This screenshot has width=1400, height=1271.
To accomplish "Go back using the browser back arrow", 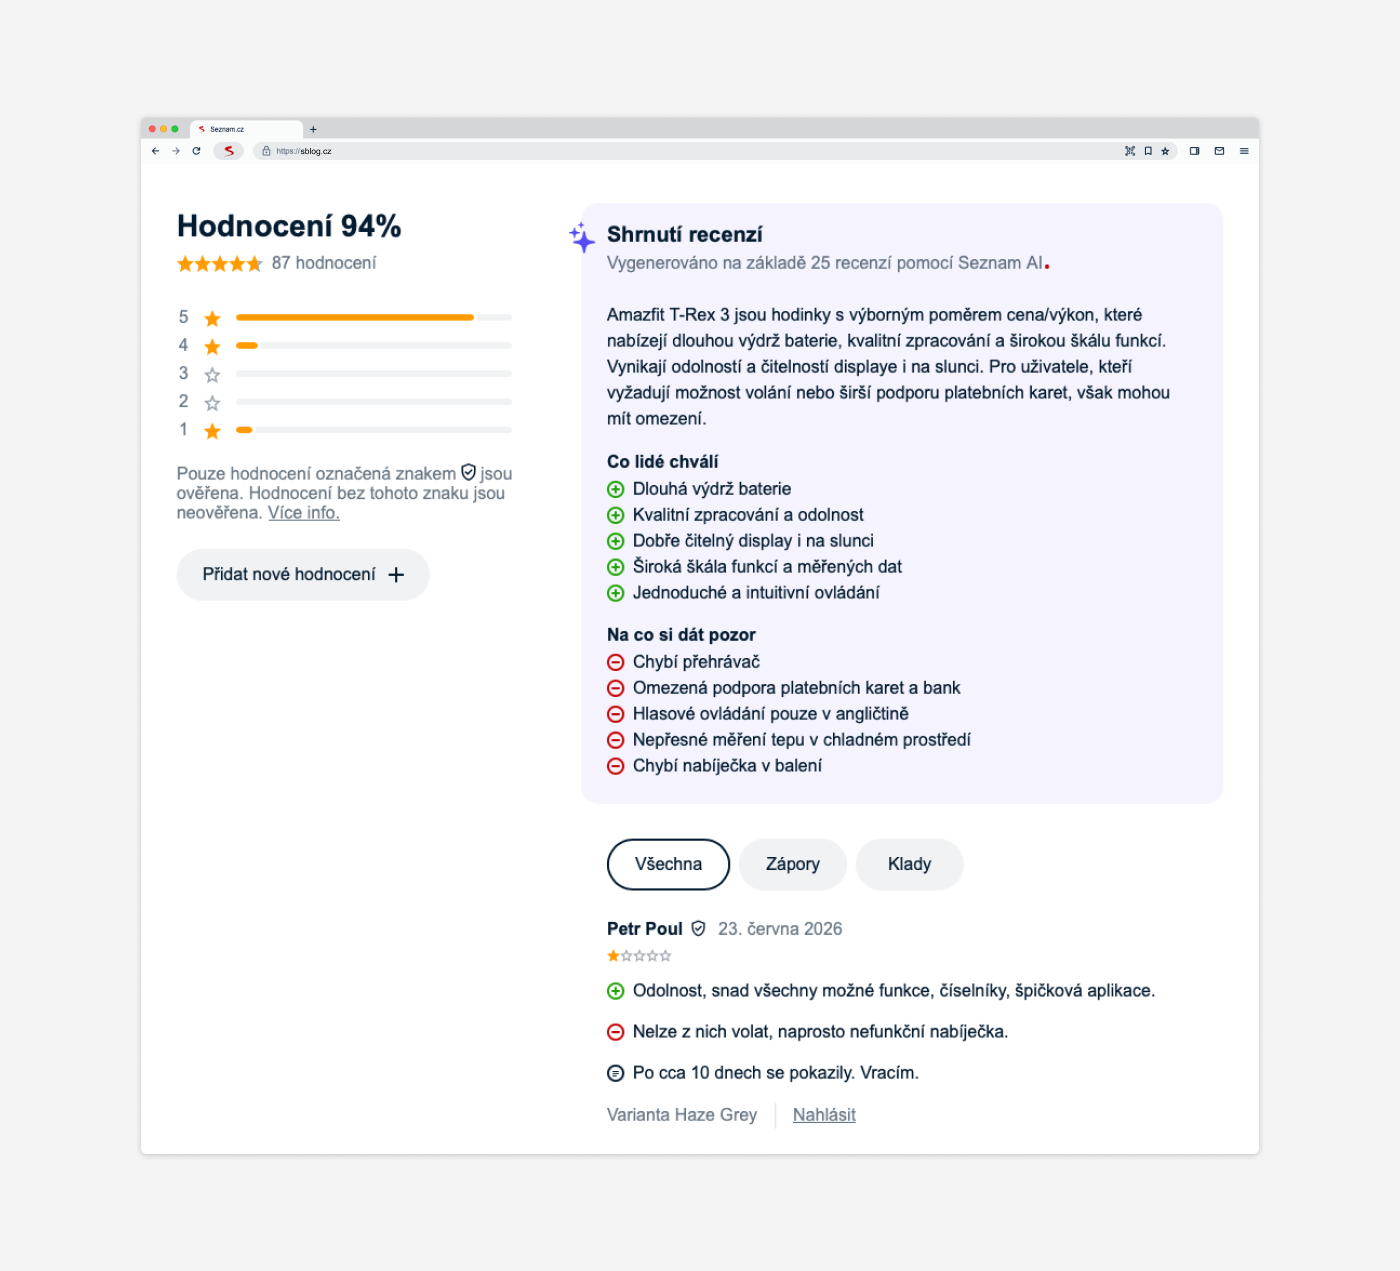I will [155, 151].
